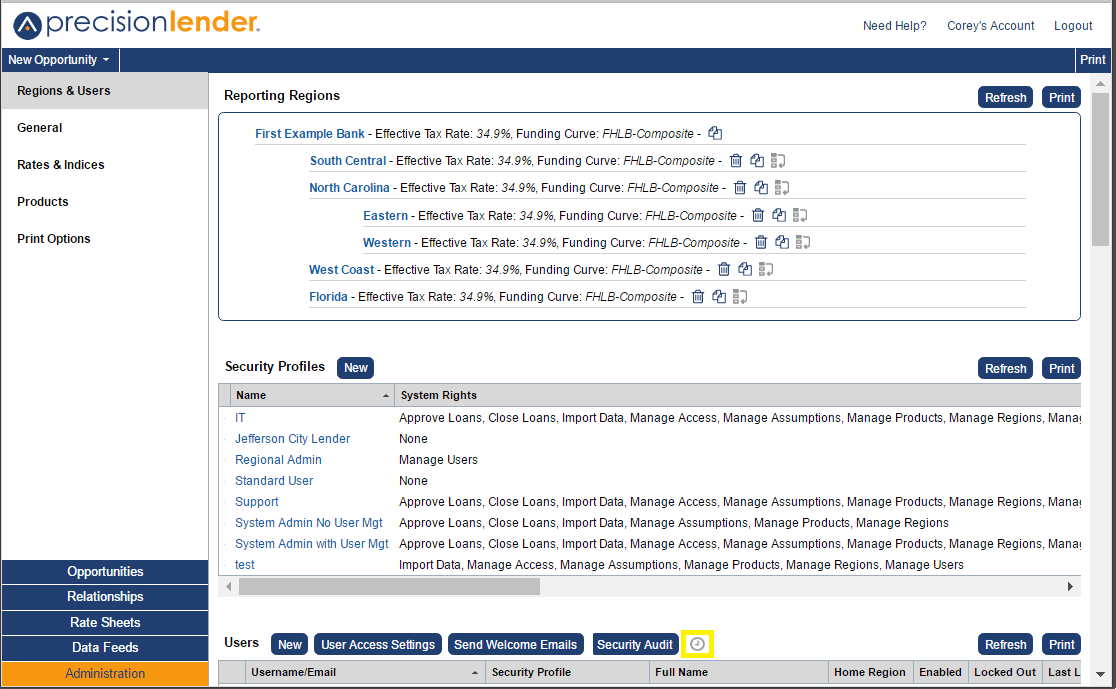1116x689 pixels.
Task: Sort Users by the Username/Email column arrow
Action: [475, 673]
